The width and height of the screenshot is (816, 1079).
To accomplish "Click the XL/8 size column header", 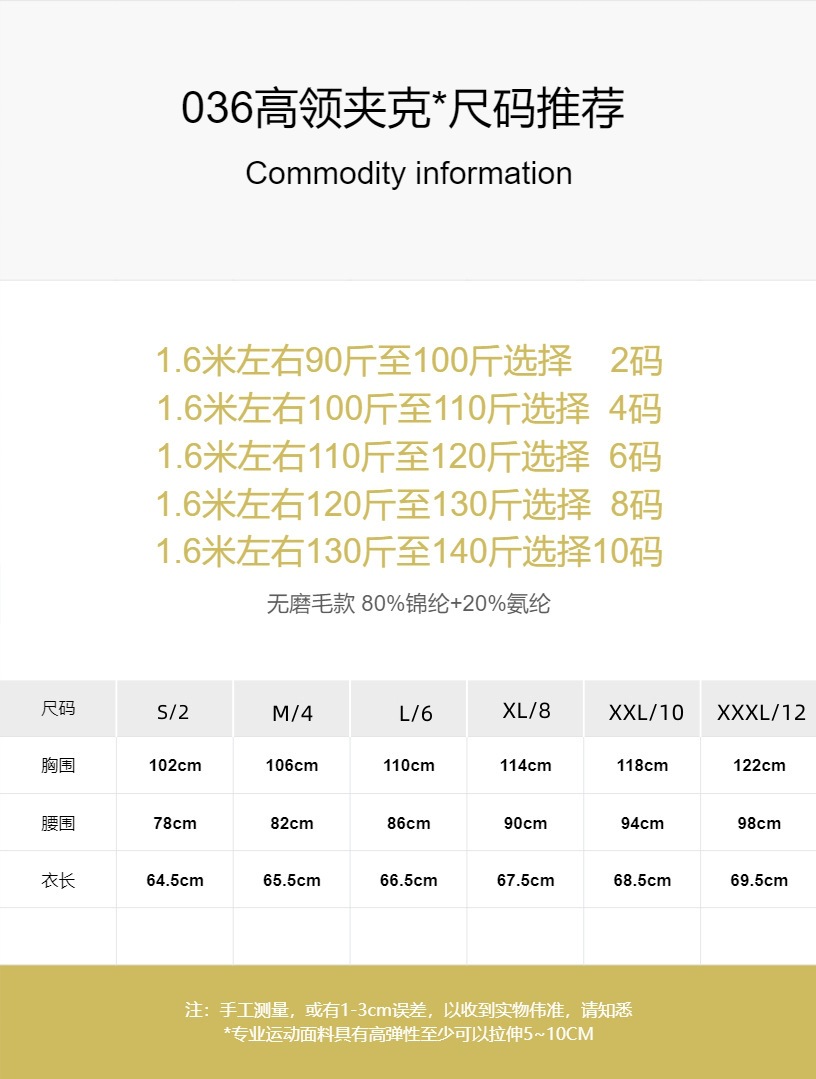I will 526,711.
